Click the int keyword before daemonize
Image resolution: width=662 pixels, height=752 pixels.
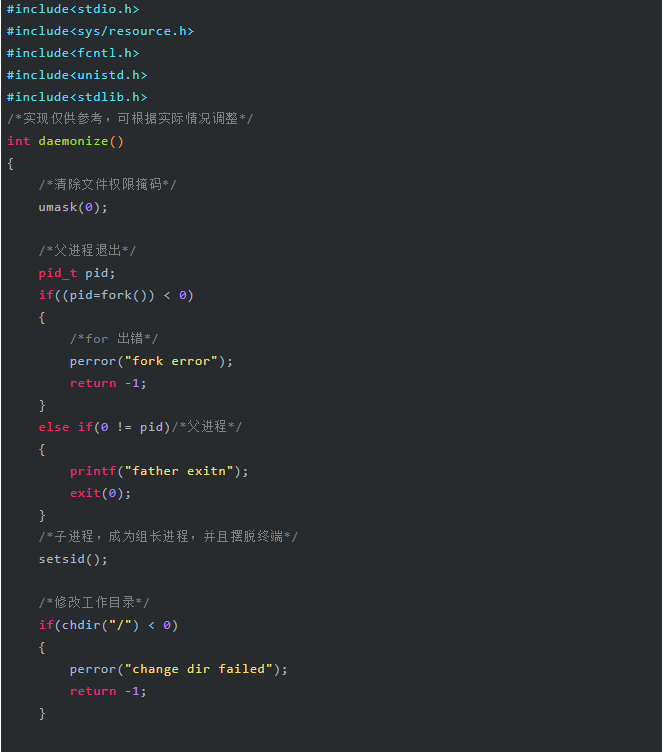pyautogui.click(x=19, y=141)
